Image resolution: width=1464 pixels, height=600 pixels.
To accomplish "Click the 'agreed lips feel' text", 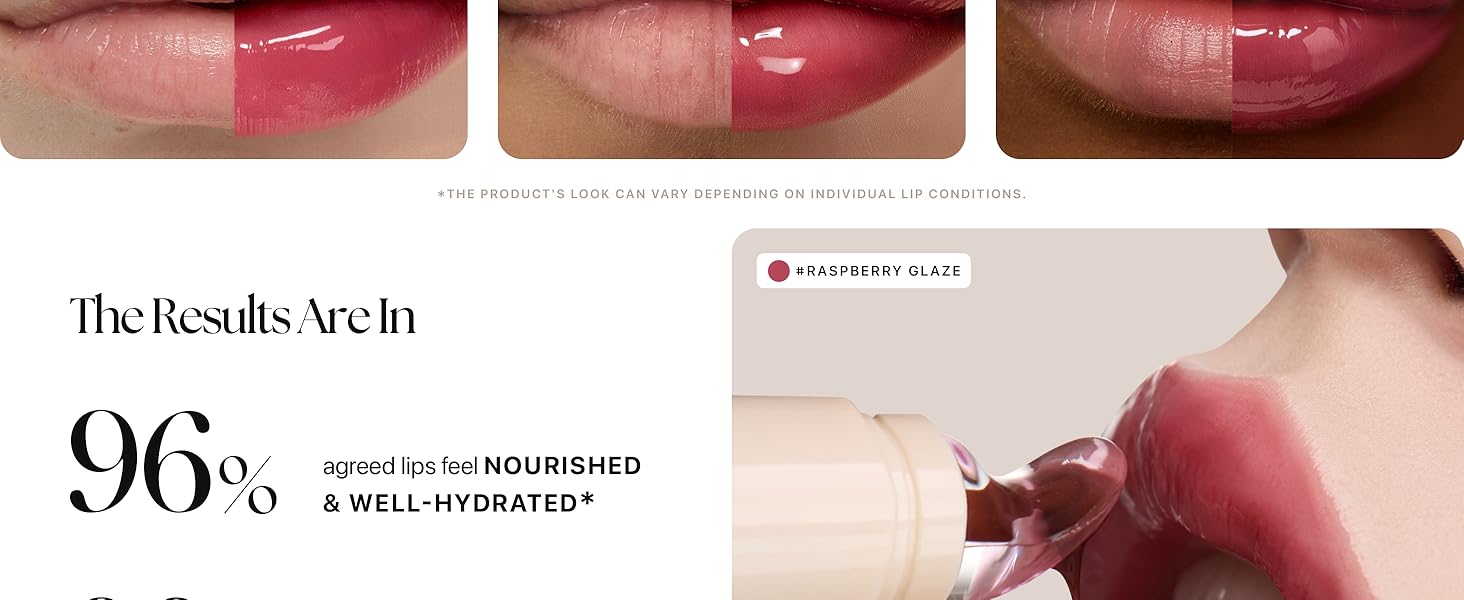I will [x=401, y=467].
